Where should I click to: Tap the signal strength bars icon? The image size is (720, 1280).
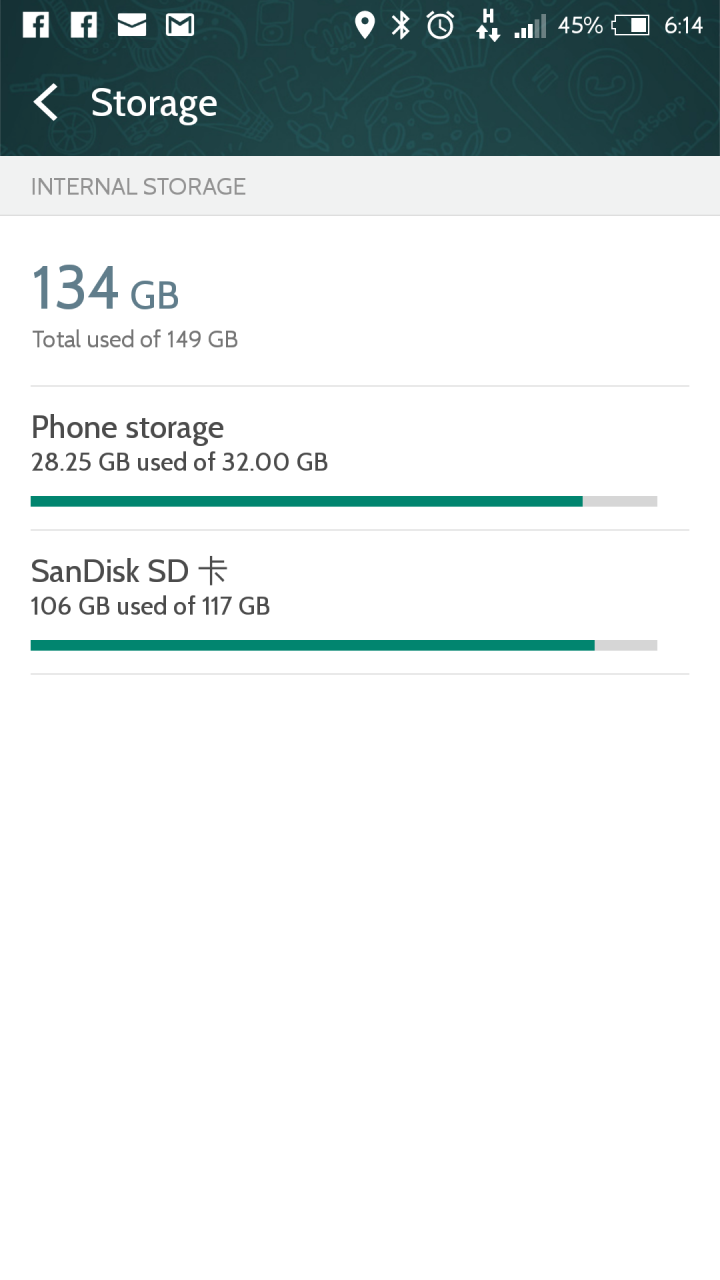tap(531, 26)
